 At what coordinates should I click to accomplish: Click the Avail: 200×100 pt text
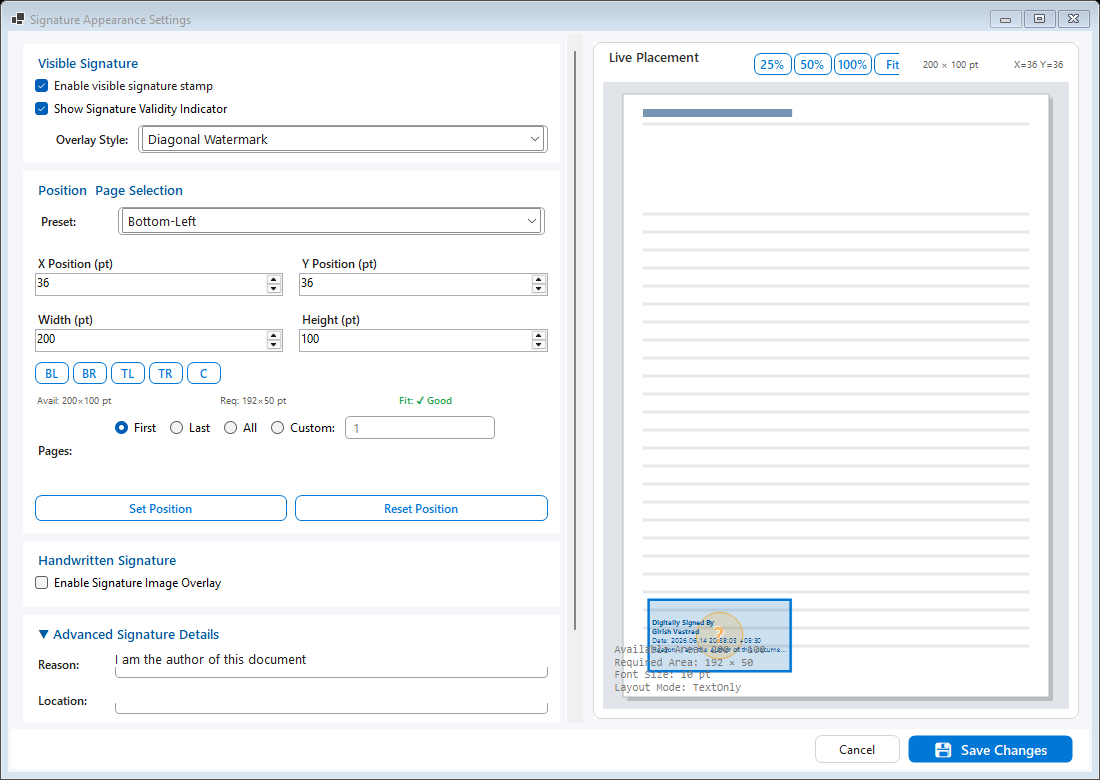click(x=74, y=401)
